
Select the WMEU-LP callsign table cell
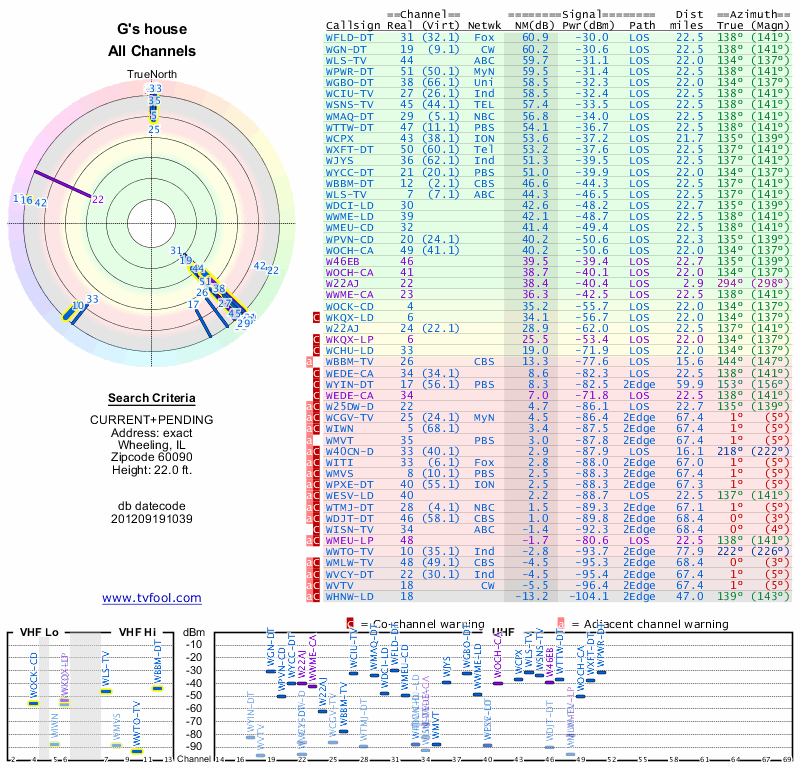pyautogui.click(x=349, y=541)
